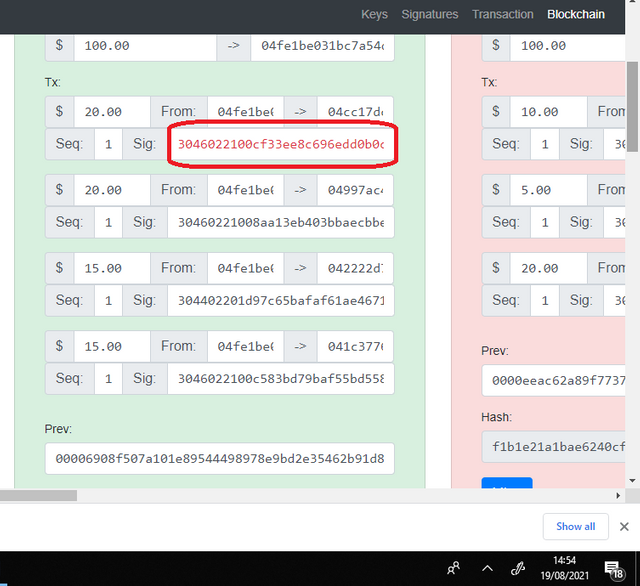Click Show all downloads button
The image size is (640, 586).
tap(576, 526)
